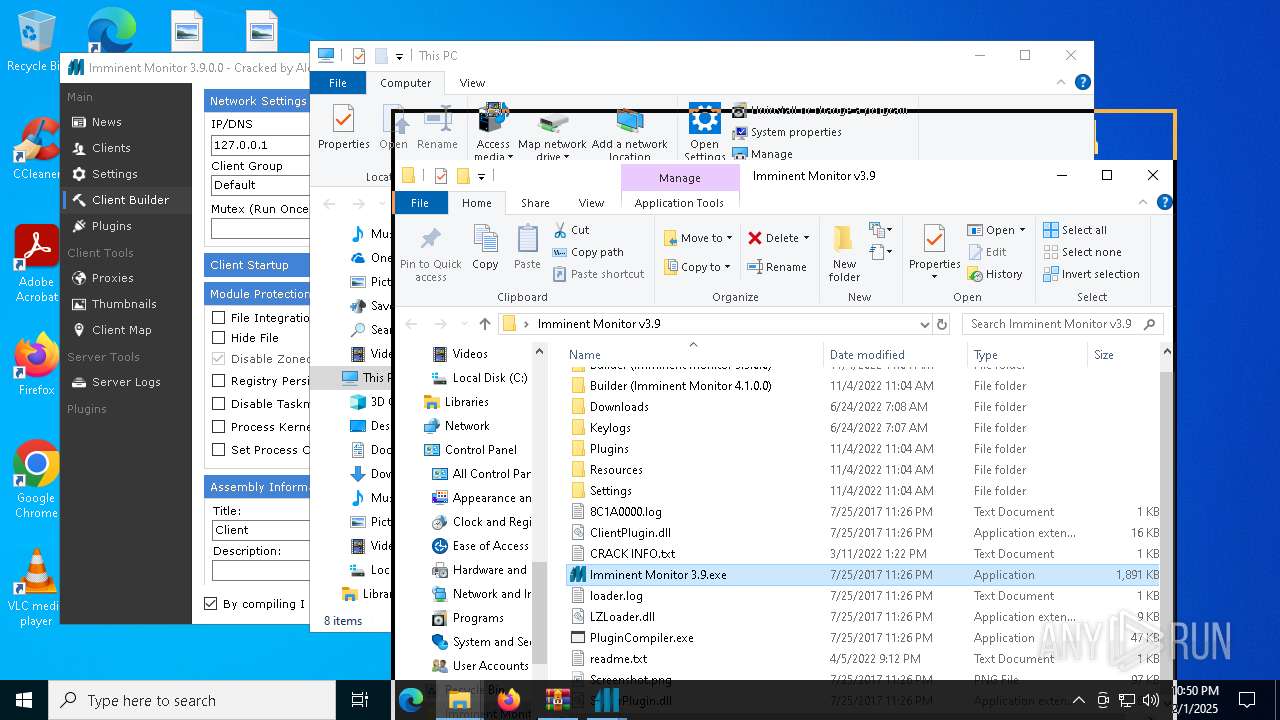
Task: Toggle File Integration checkbox
Action: 218,317
